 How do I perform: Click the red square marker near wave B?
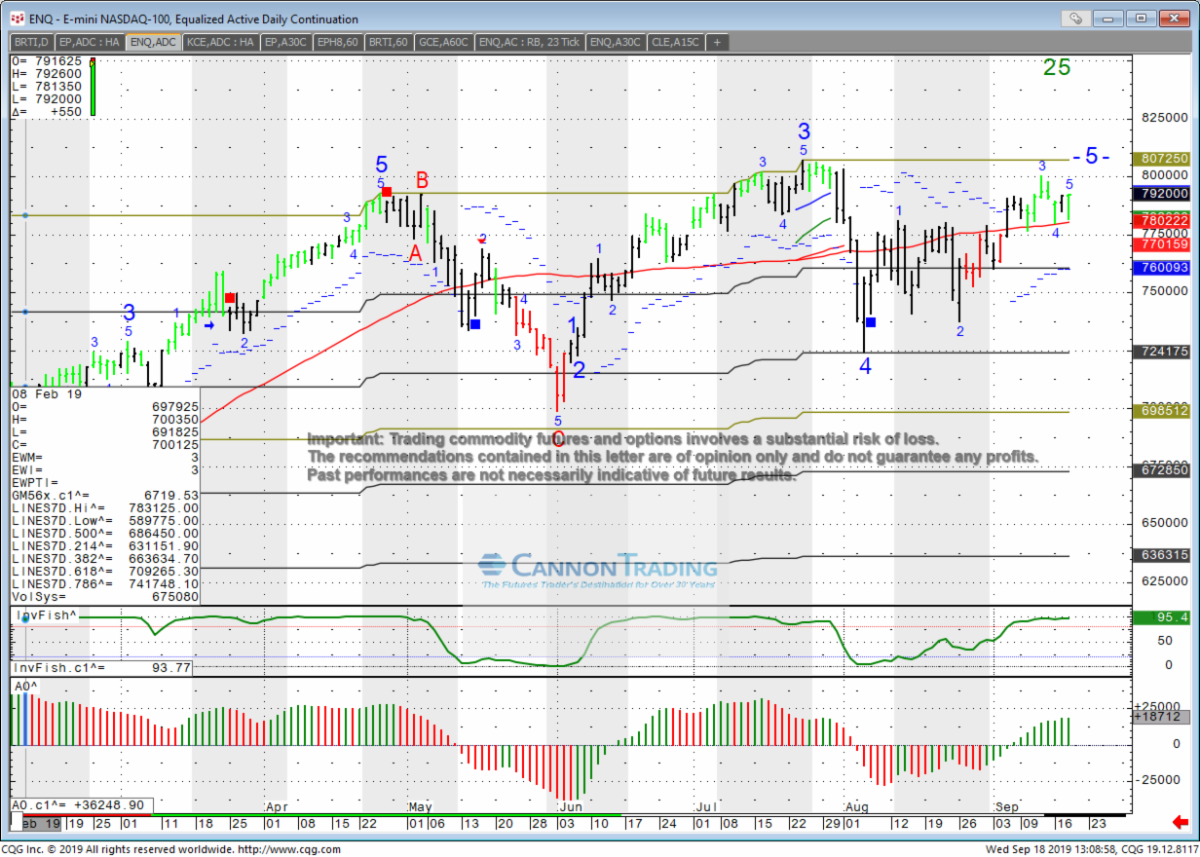[x=387, y=191]
